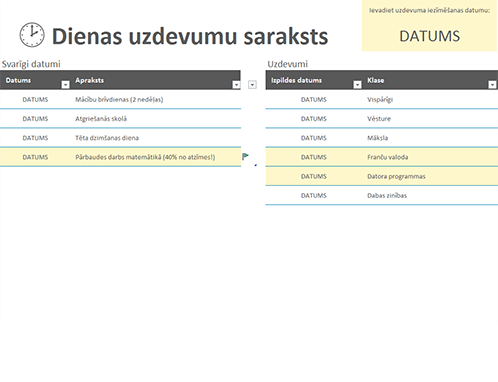
Task: Select the DATUMS cell in Pārbaudes darbs row
Action: (x=35, y=157)
